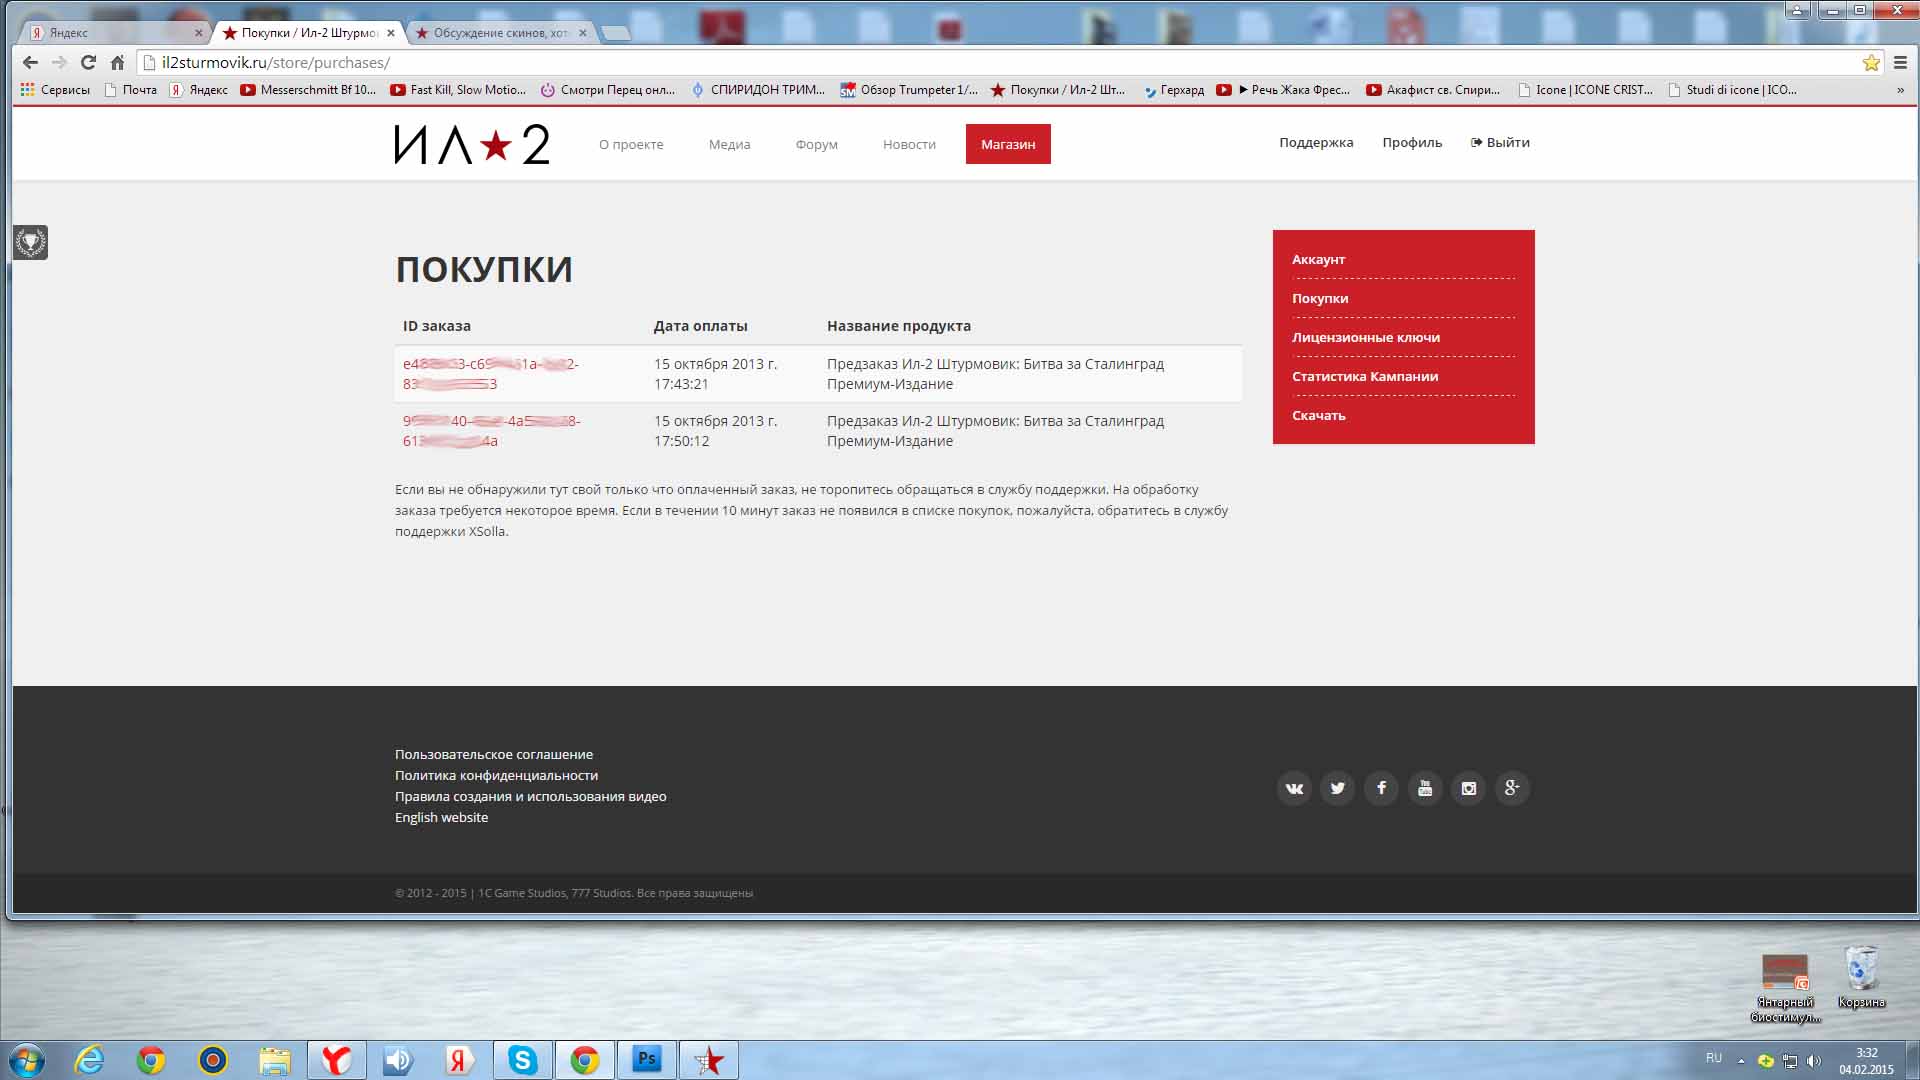Image resolution: width=1920 pixels, height=1080 pixels.
Task: Click the Windows Start orb
Action: click(26, 1060)
